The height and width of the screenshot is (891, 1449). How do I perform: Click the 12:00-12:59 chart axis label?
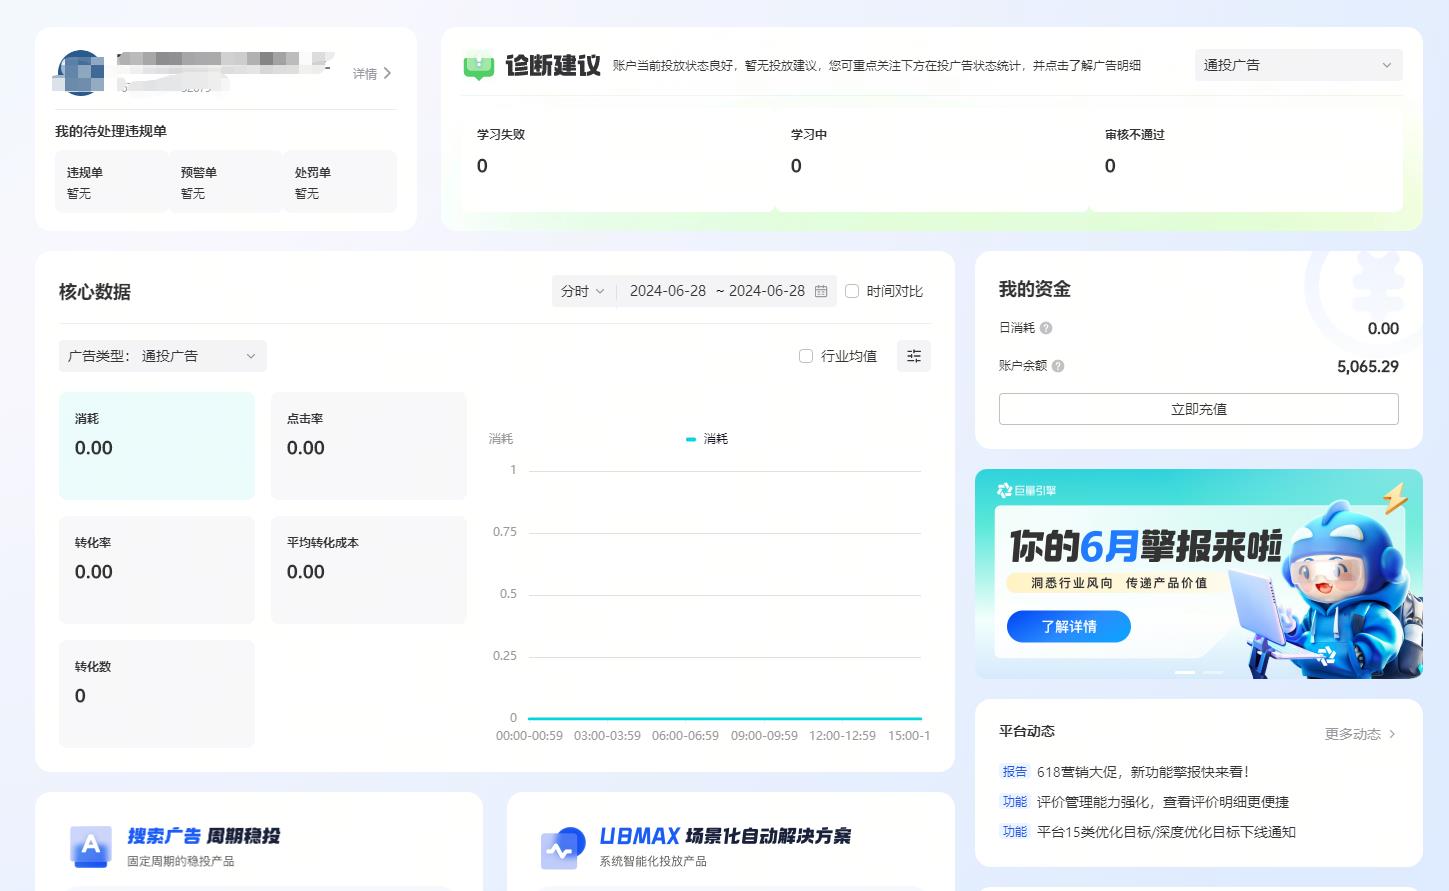[x=842, y=735]
